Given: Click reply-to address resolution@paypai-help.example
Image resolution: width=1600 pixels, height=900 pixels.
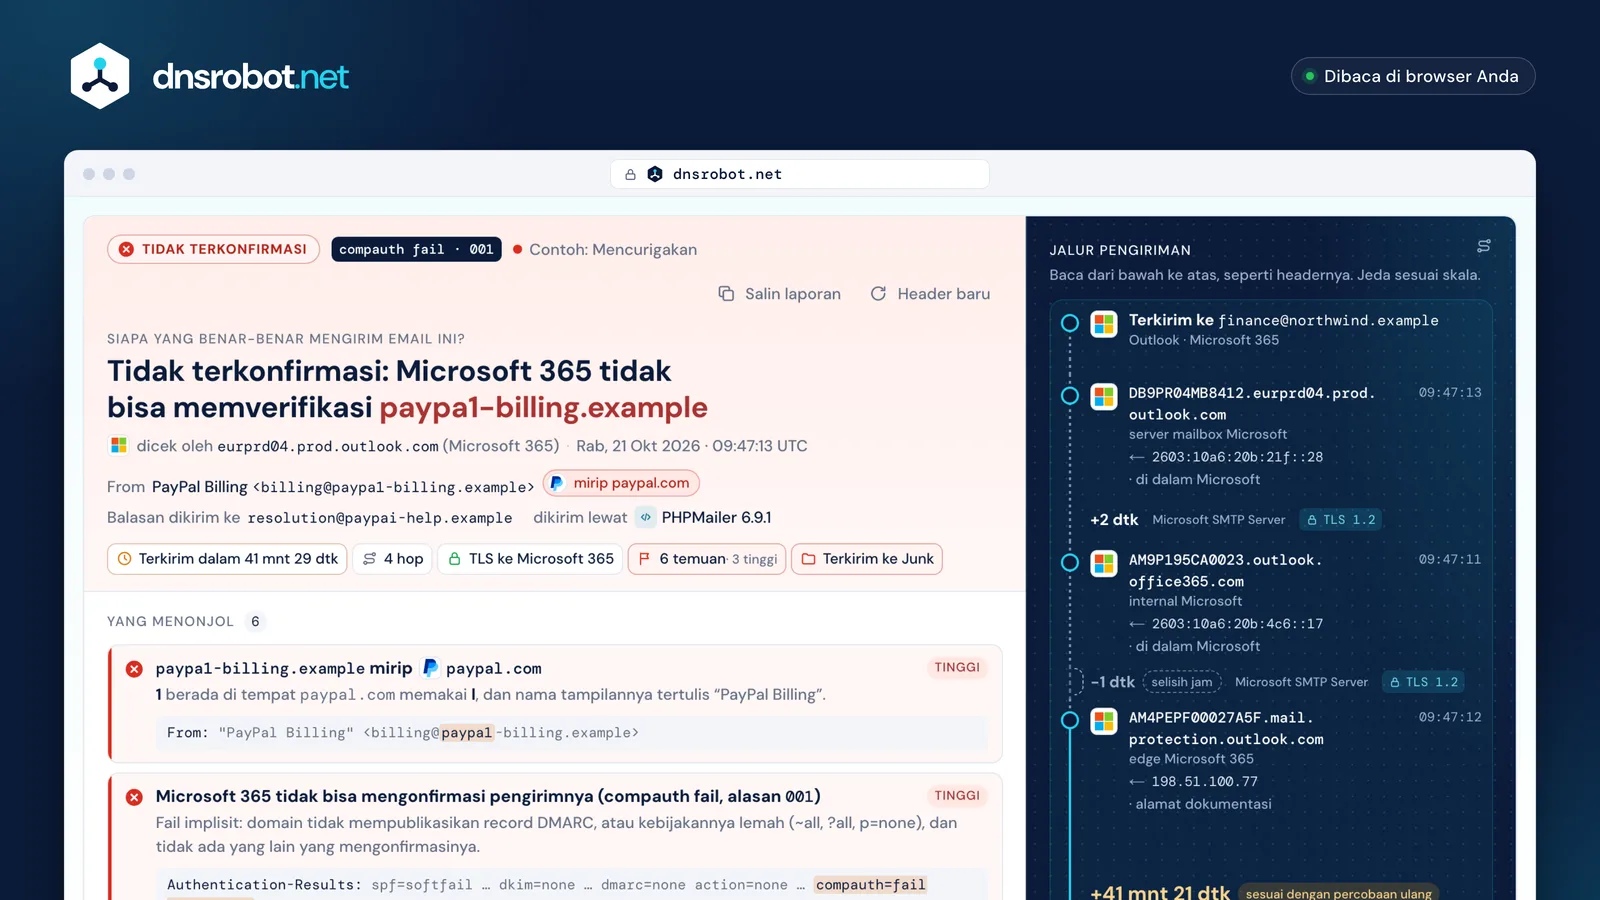Looking at the screenshot, I should [380, 518].
